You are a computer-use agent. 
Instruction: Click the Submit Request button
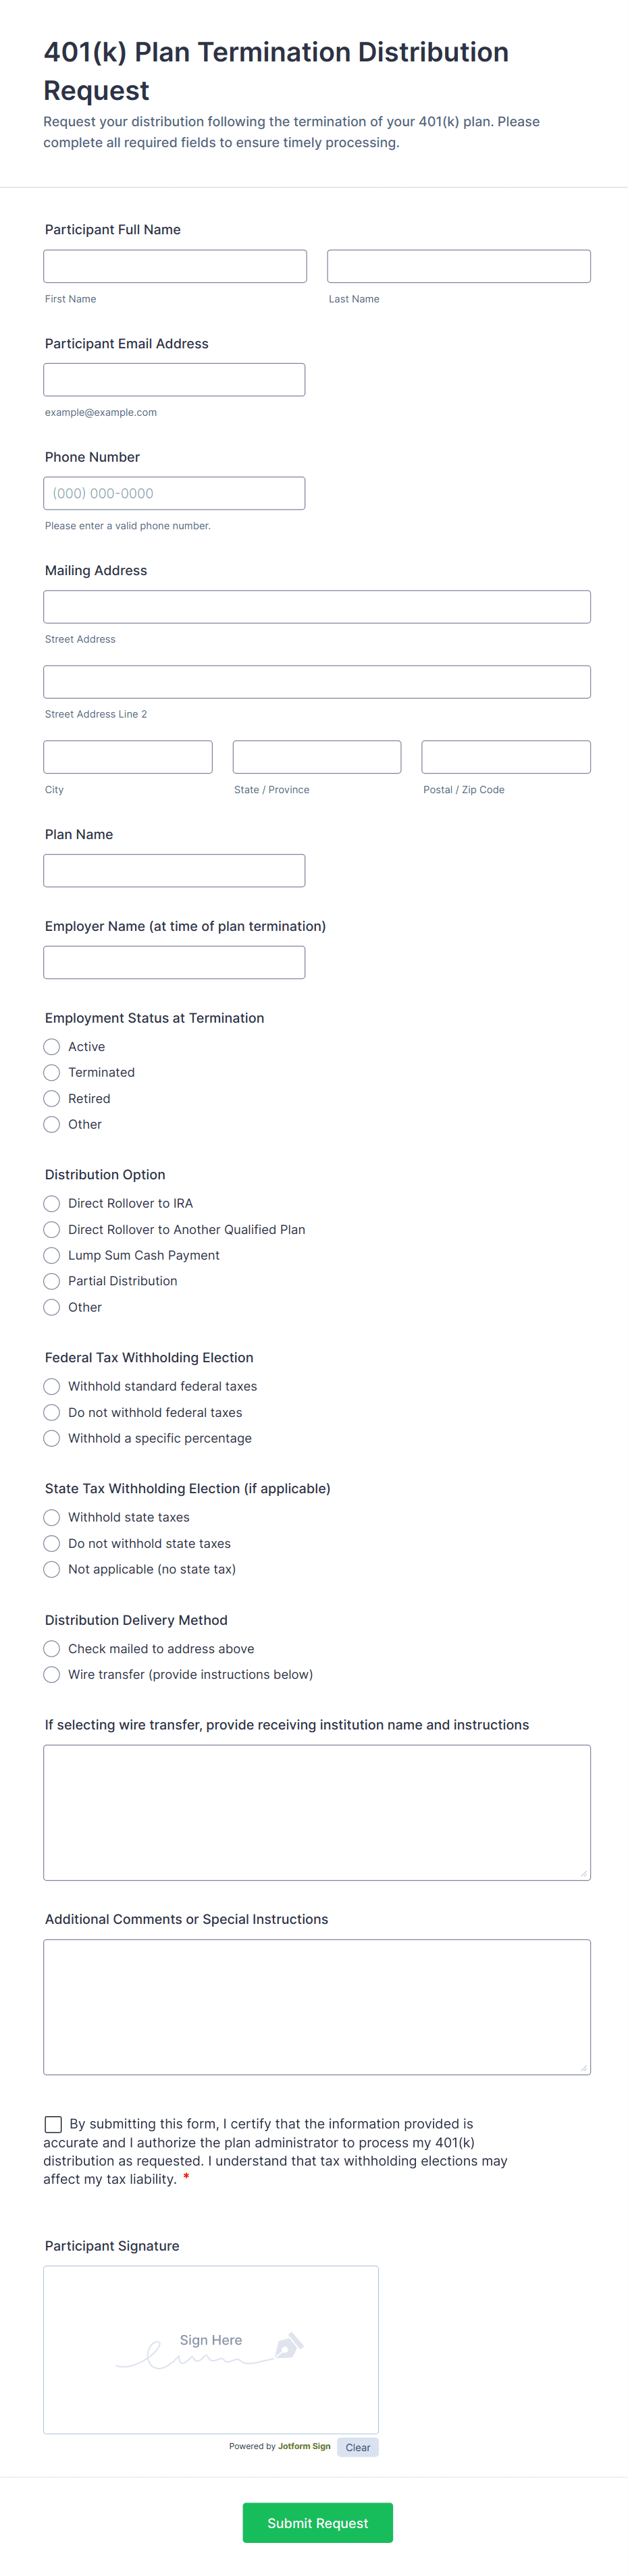pyautogui.click(x=317, y=2523)
